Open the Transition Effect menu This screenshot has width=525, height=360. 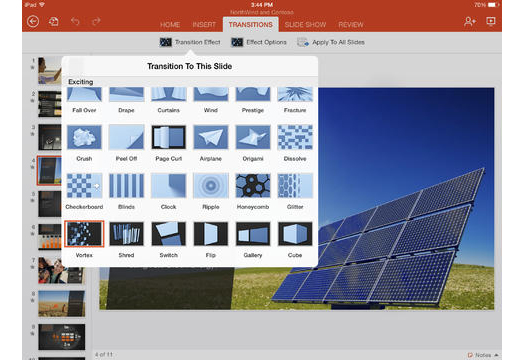point(190,42)
